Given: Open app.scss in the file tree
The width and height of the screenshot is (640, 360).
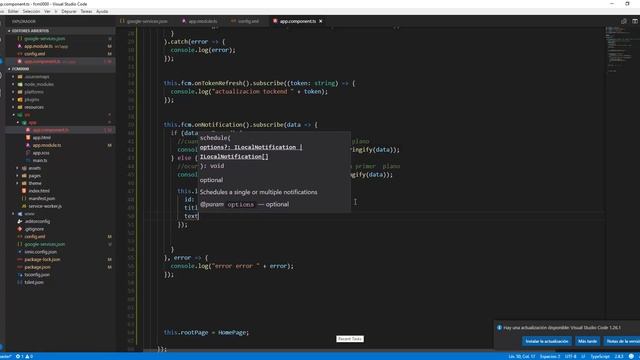Looking at the screenshot, I should point(41,153).
